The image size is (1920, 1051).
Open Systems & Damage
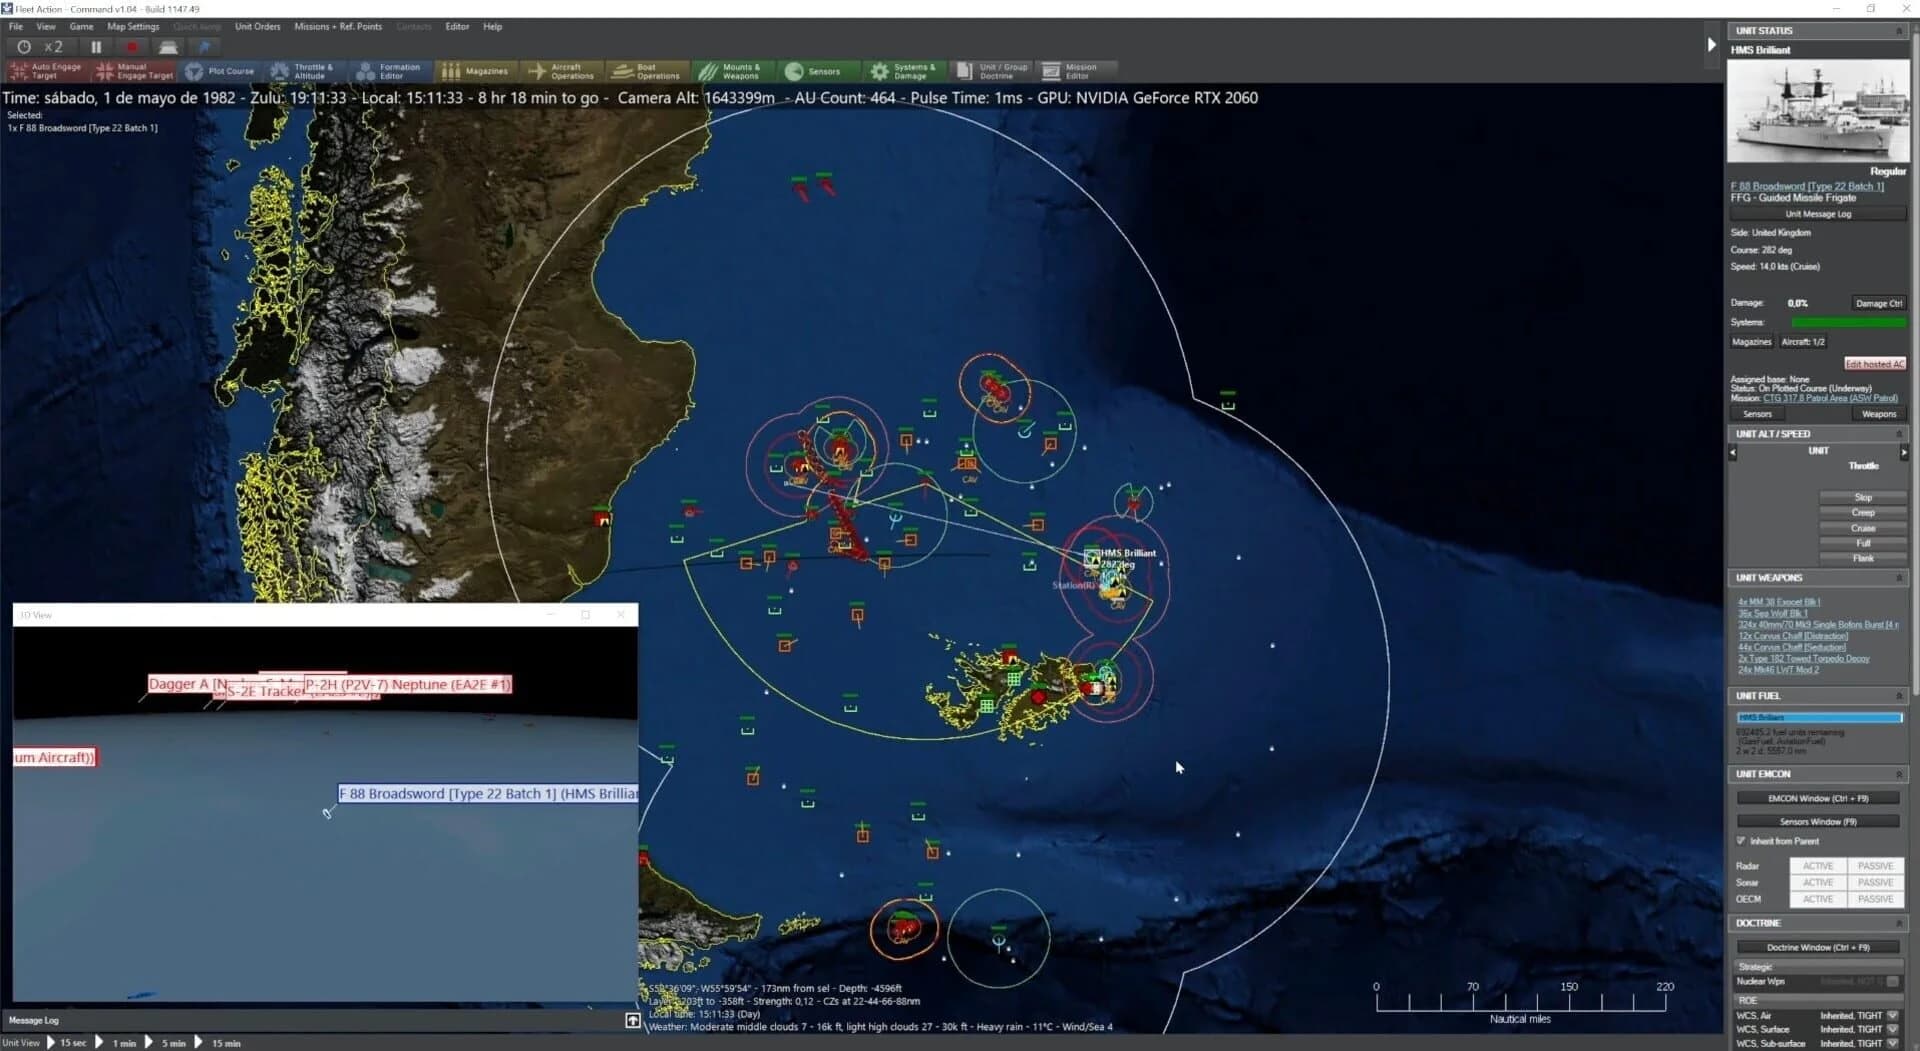pos(904,71)
